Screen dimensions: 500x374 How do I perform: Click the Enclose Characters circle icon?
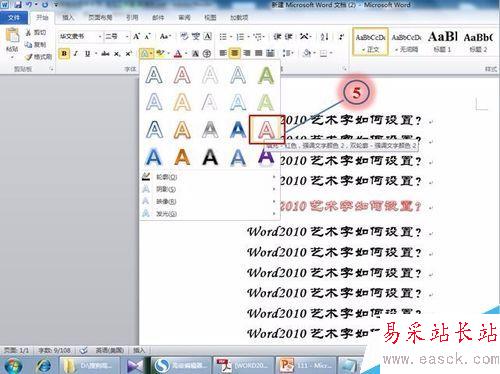(x=207, y=53)
